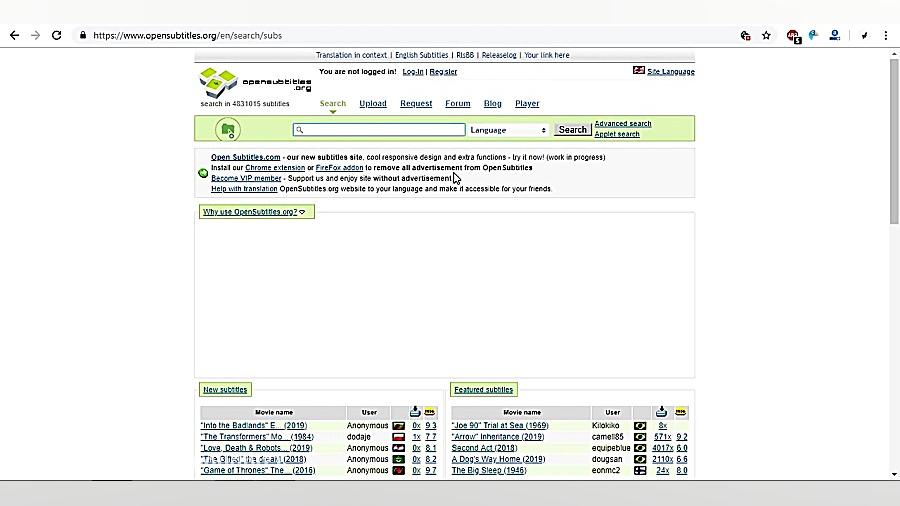
Task: Open the Open Subtitles.com link
Action: coord(246,157)
